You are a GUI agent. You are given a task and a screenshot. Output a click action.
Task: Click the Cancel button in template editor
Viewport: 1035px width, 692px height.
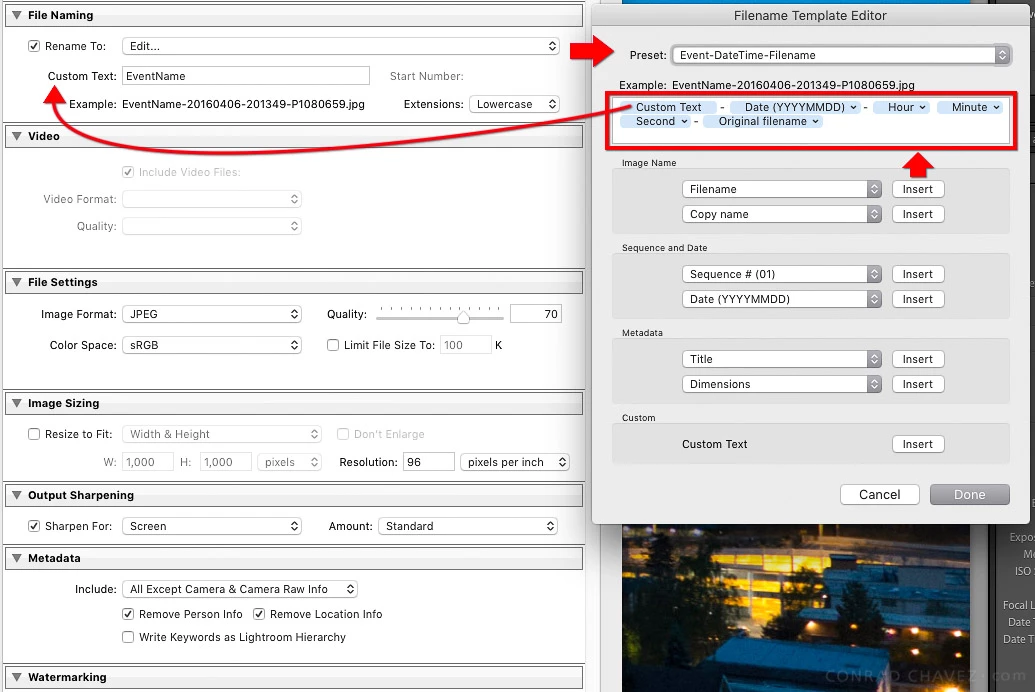[879, 495]
